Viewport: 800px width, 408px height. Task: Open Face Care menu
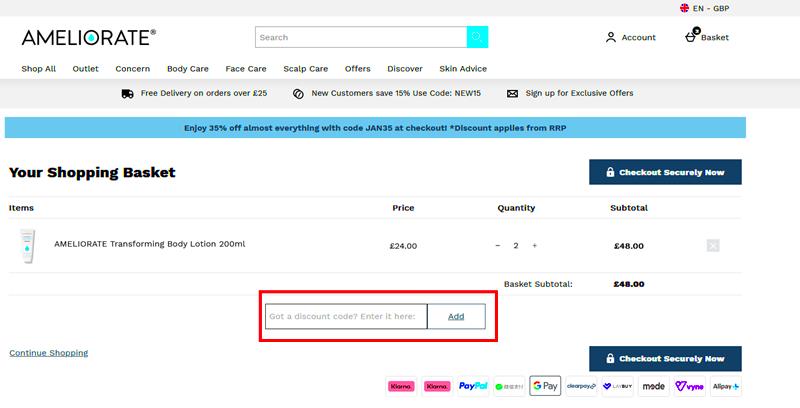[x=246, y=69]
